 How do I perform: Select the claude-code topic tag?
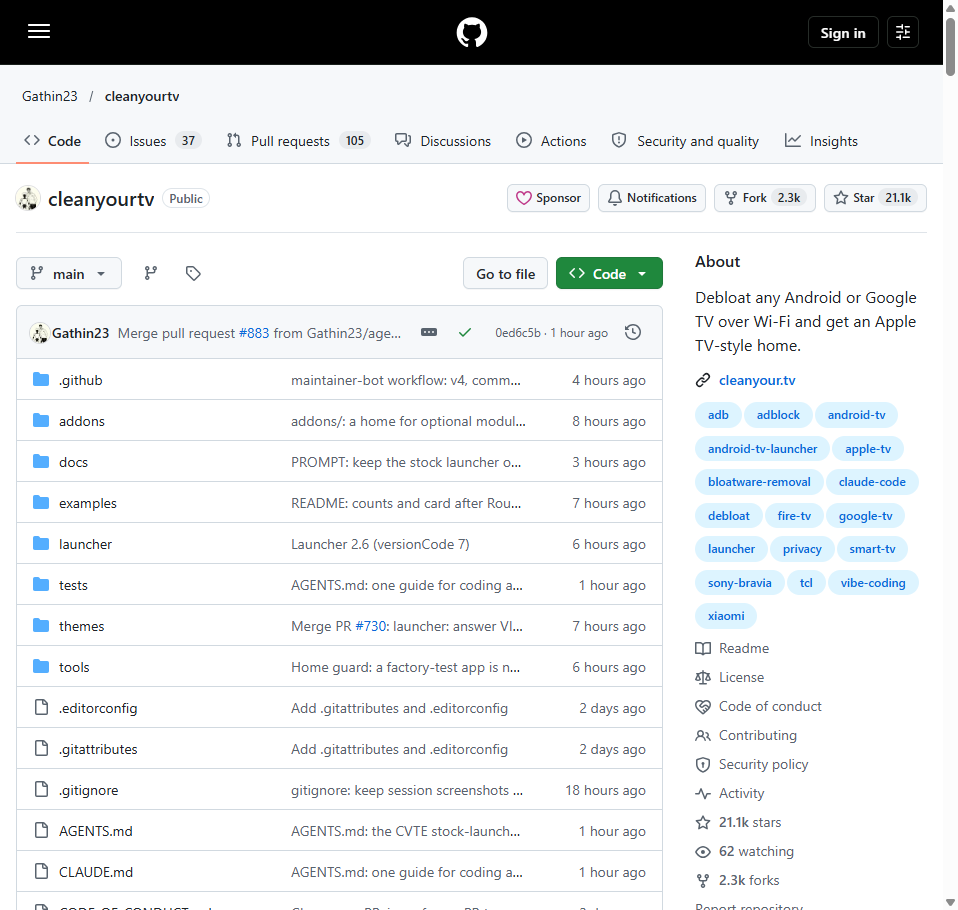pos(872,482)
